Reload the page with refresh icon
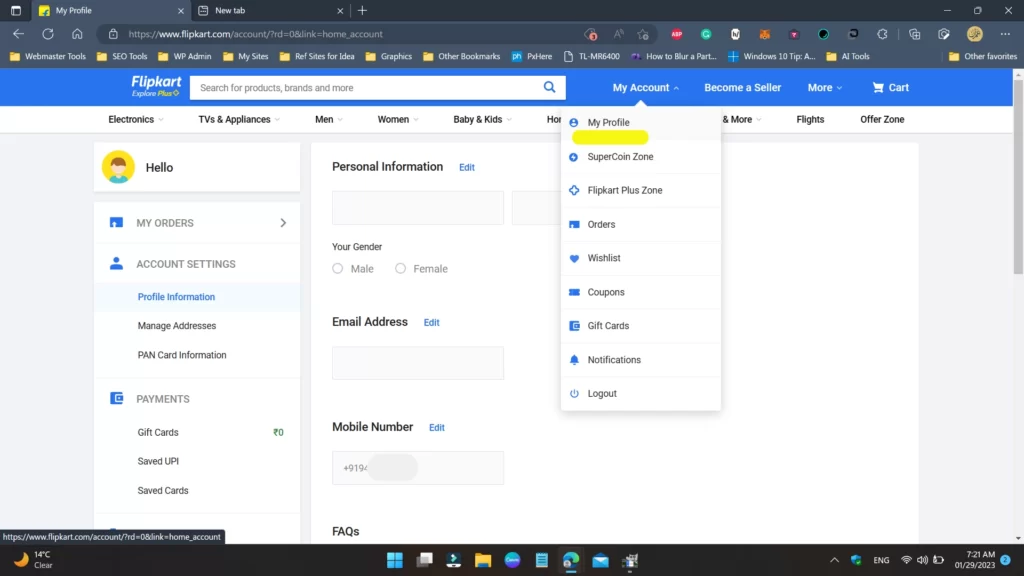 48,34
